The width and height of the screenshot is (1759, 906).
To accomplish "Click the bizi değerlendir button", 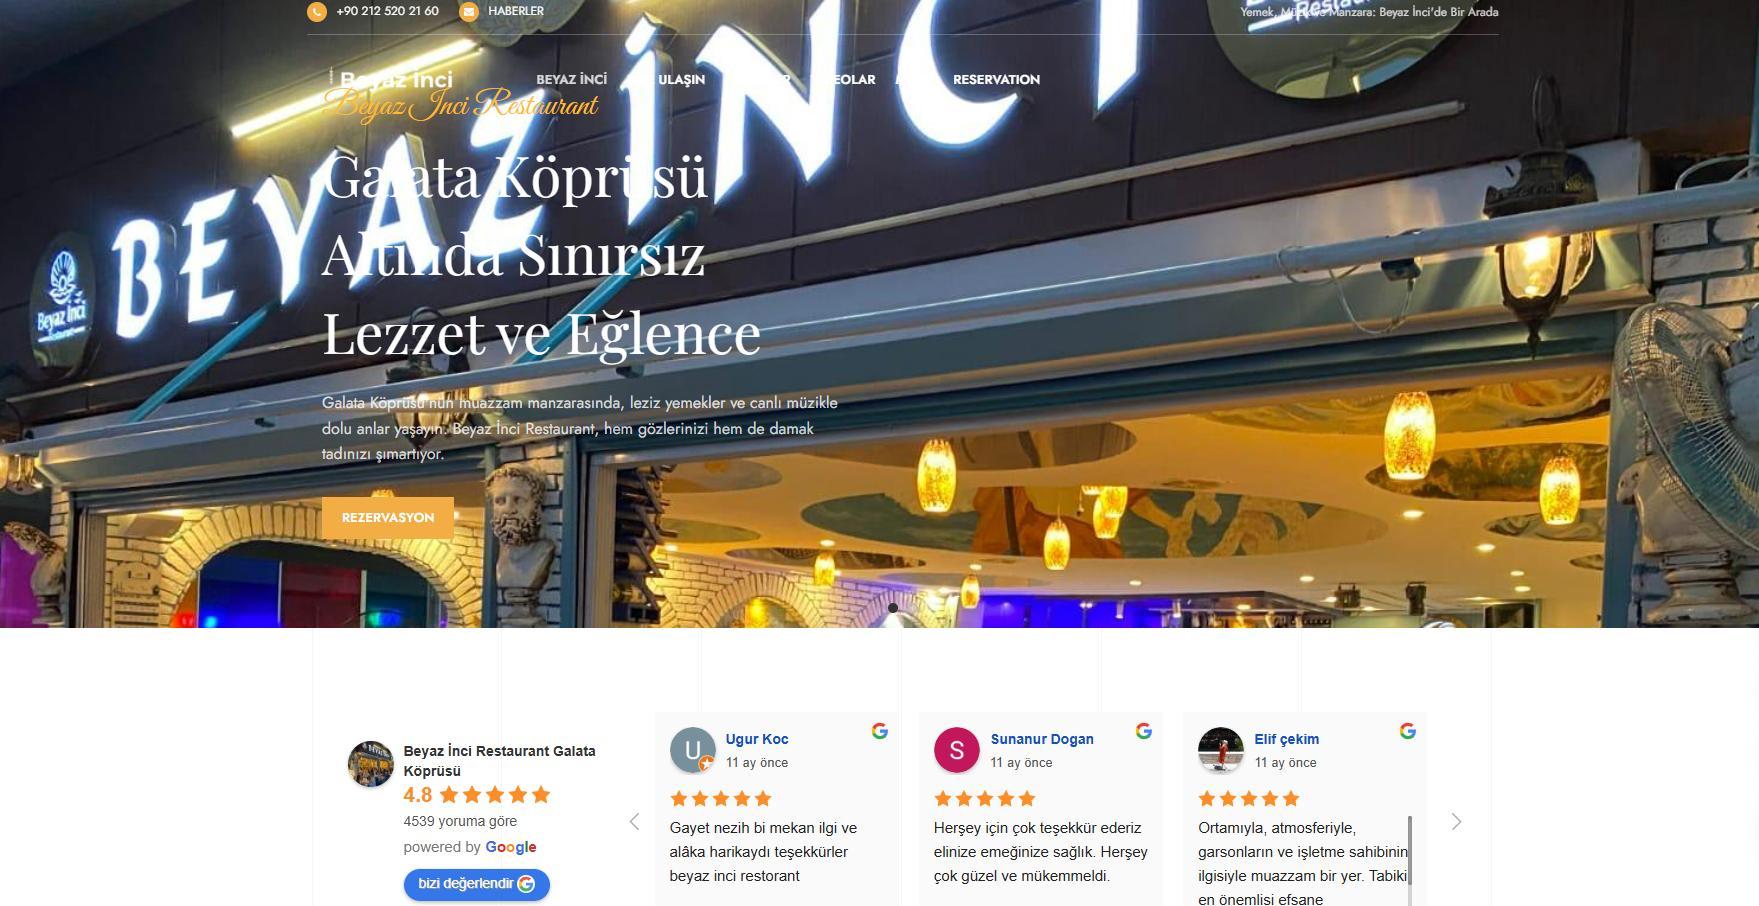I will pyautogui.click(x=477, y=884).
